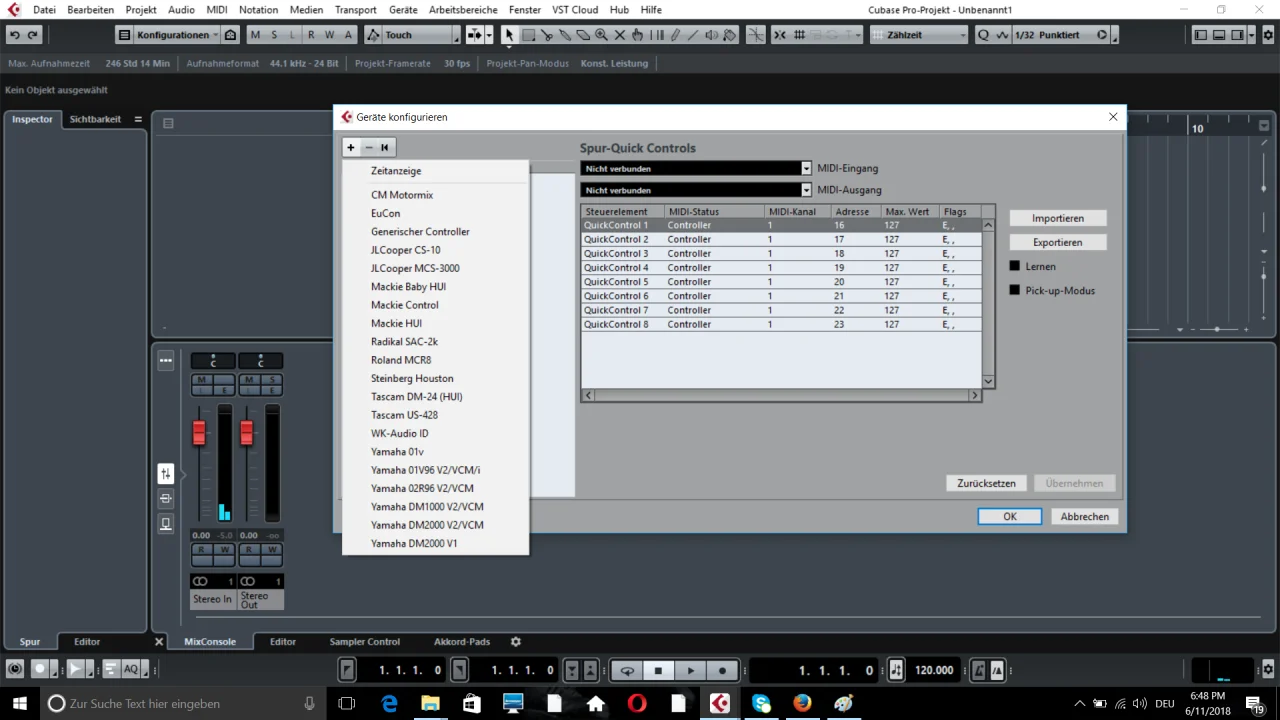Switch to the Sampler Control tab

point(365,641)
